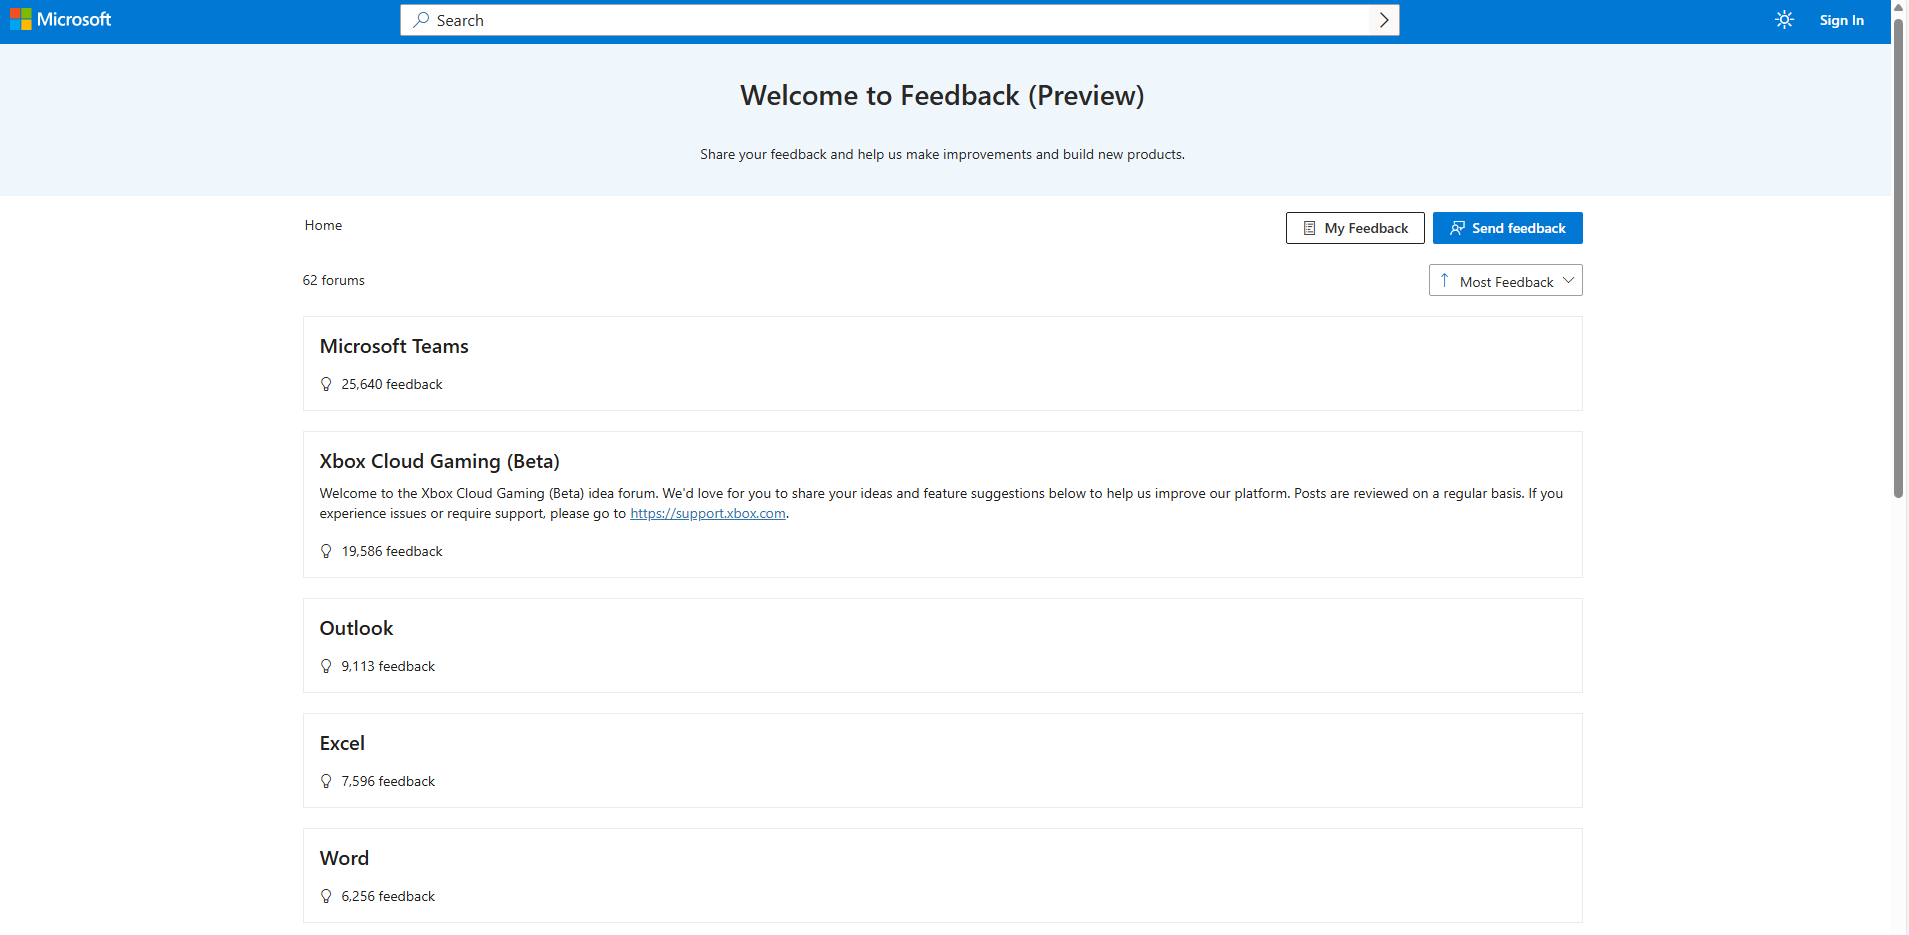Click the lightbulb icon under Xbox Cloud Gaming

pos(326,551)
